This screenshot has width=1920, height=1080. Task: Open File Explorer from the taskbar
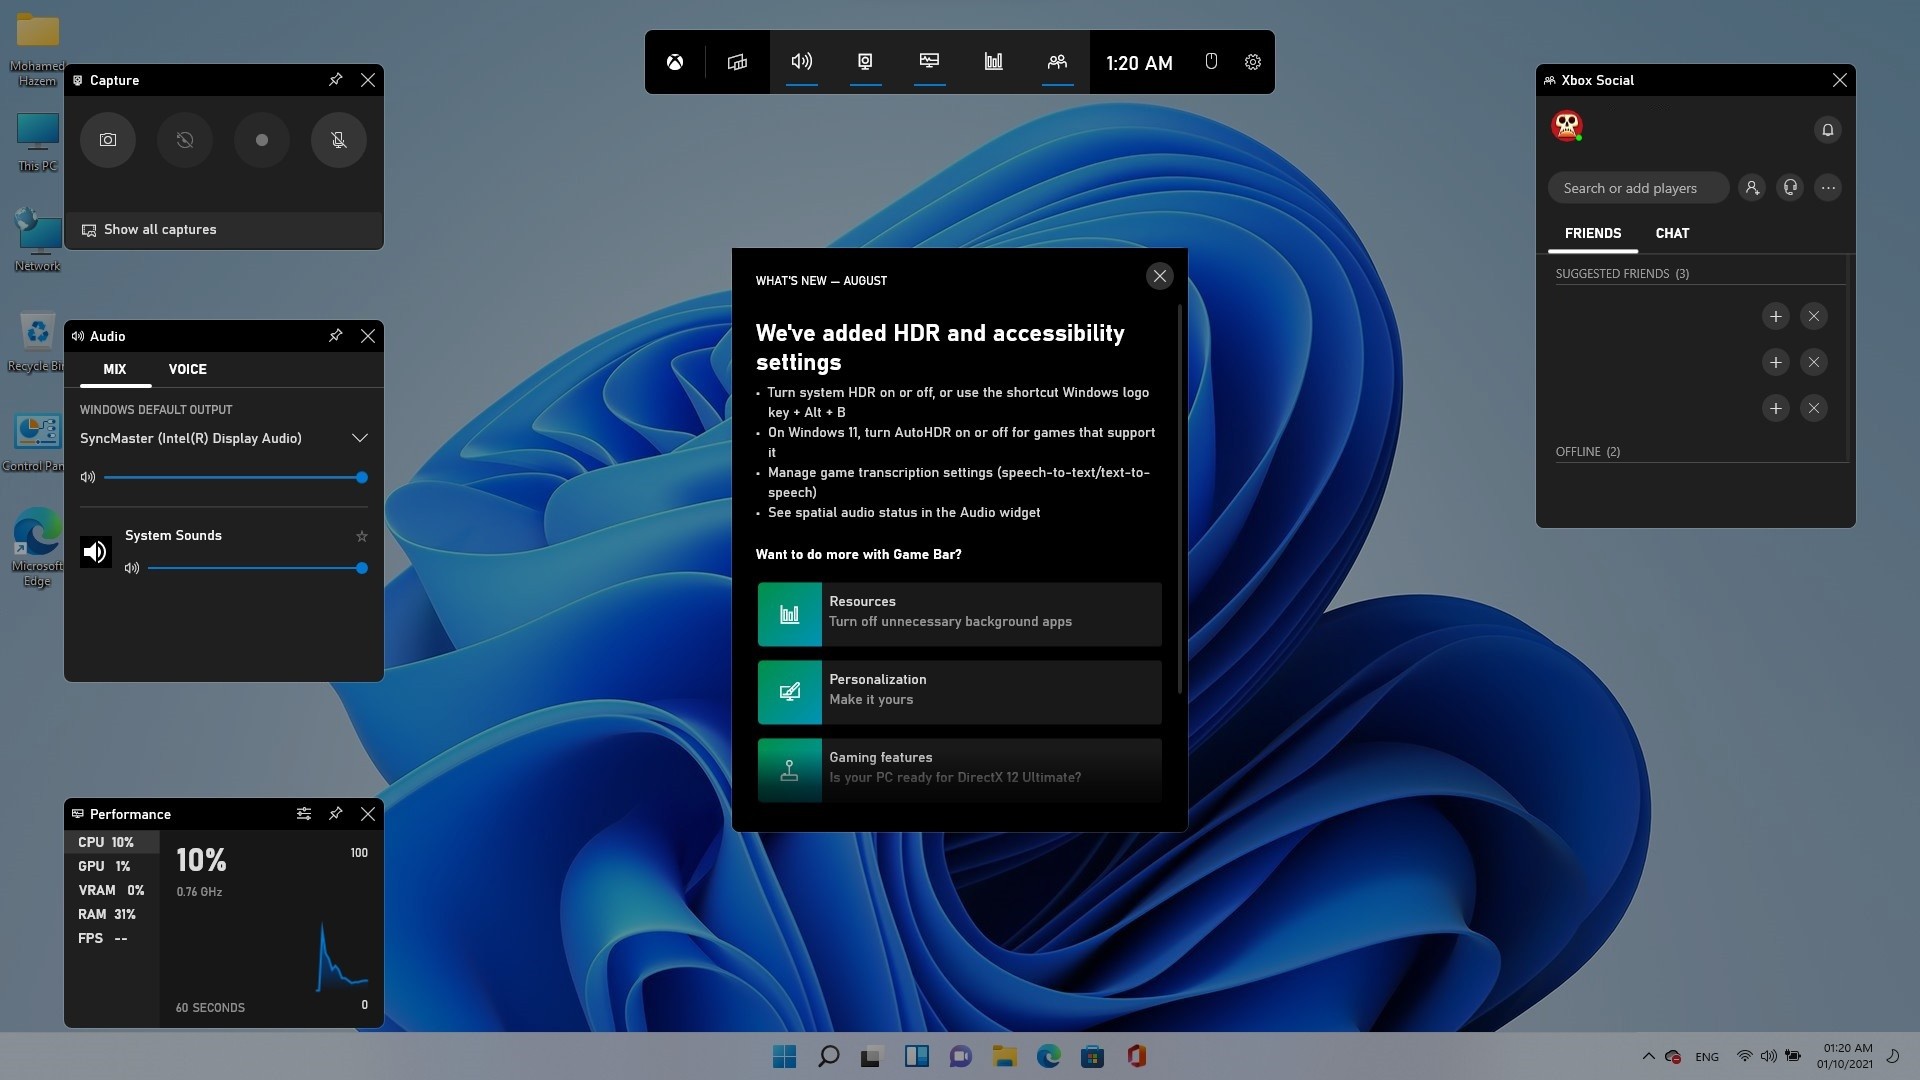click(x=1004, y=1056)
